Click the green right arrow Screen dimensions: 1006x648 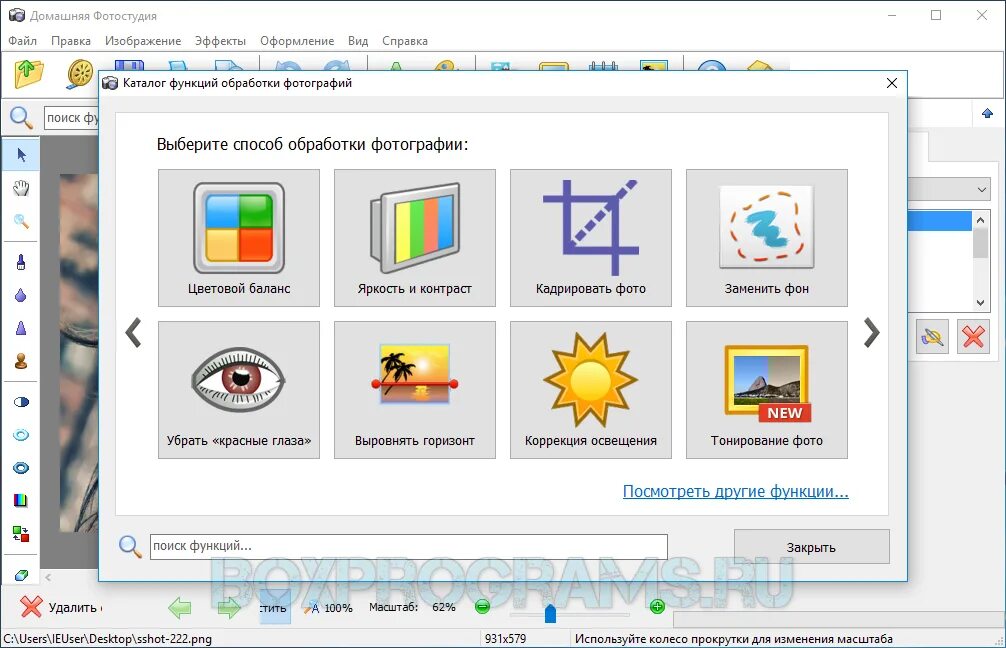point(228,607)
